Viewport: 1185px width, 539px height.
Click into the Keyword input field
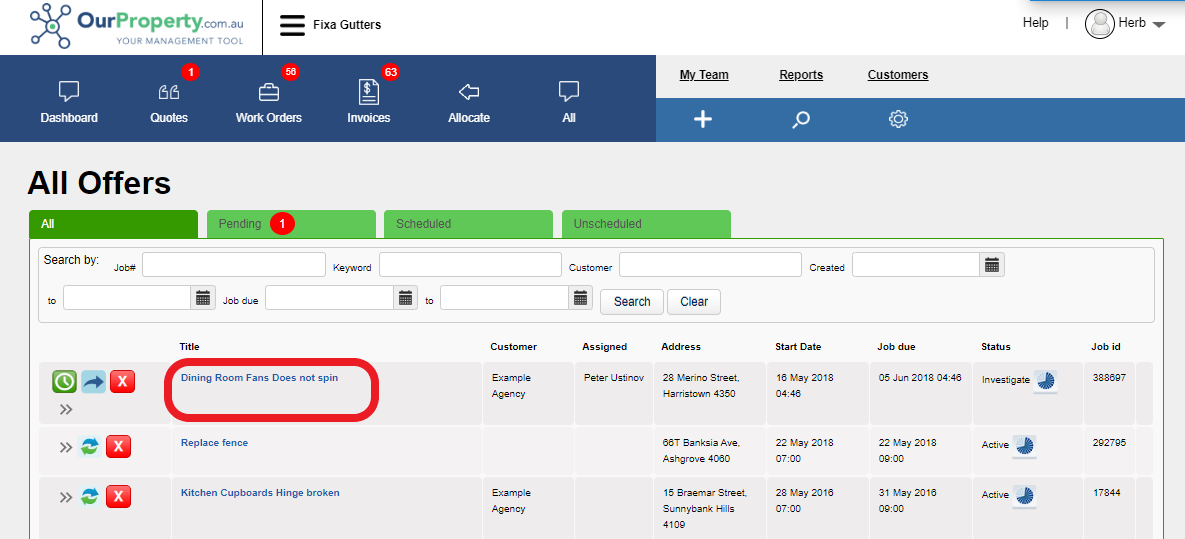pyautogui.click(x=470, y=265)
